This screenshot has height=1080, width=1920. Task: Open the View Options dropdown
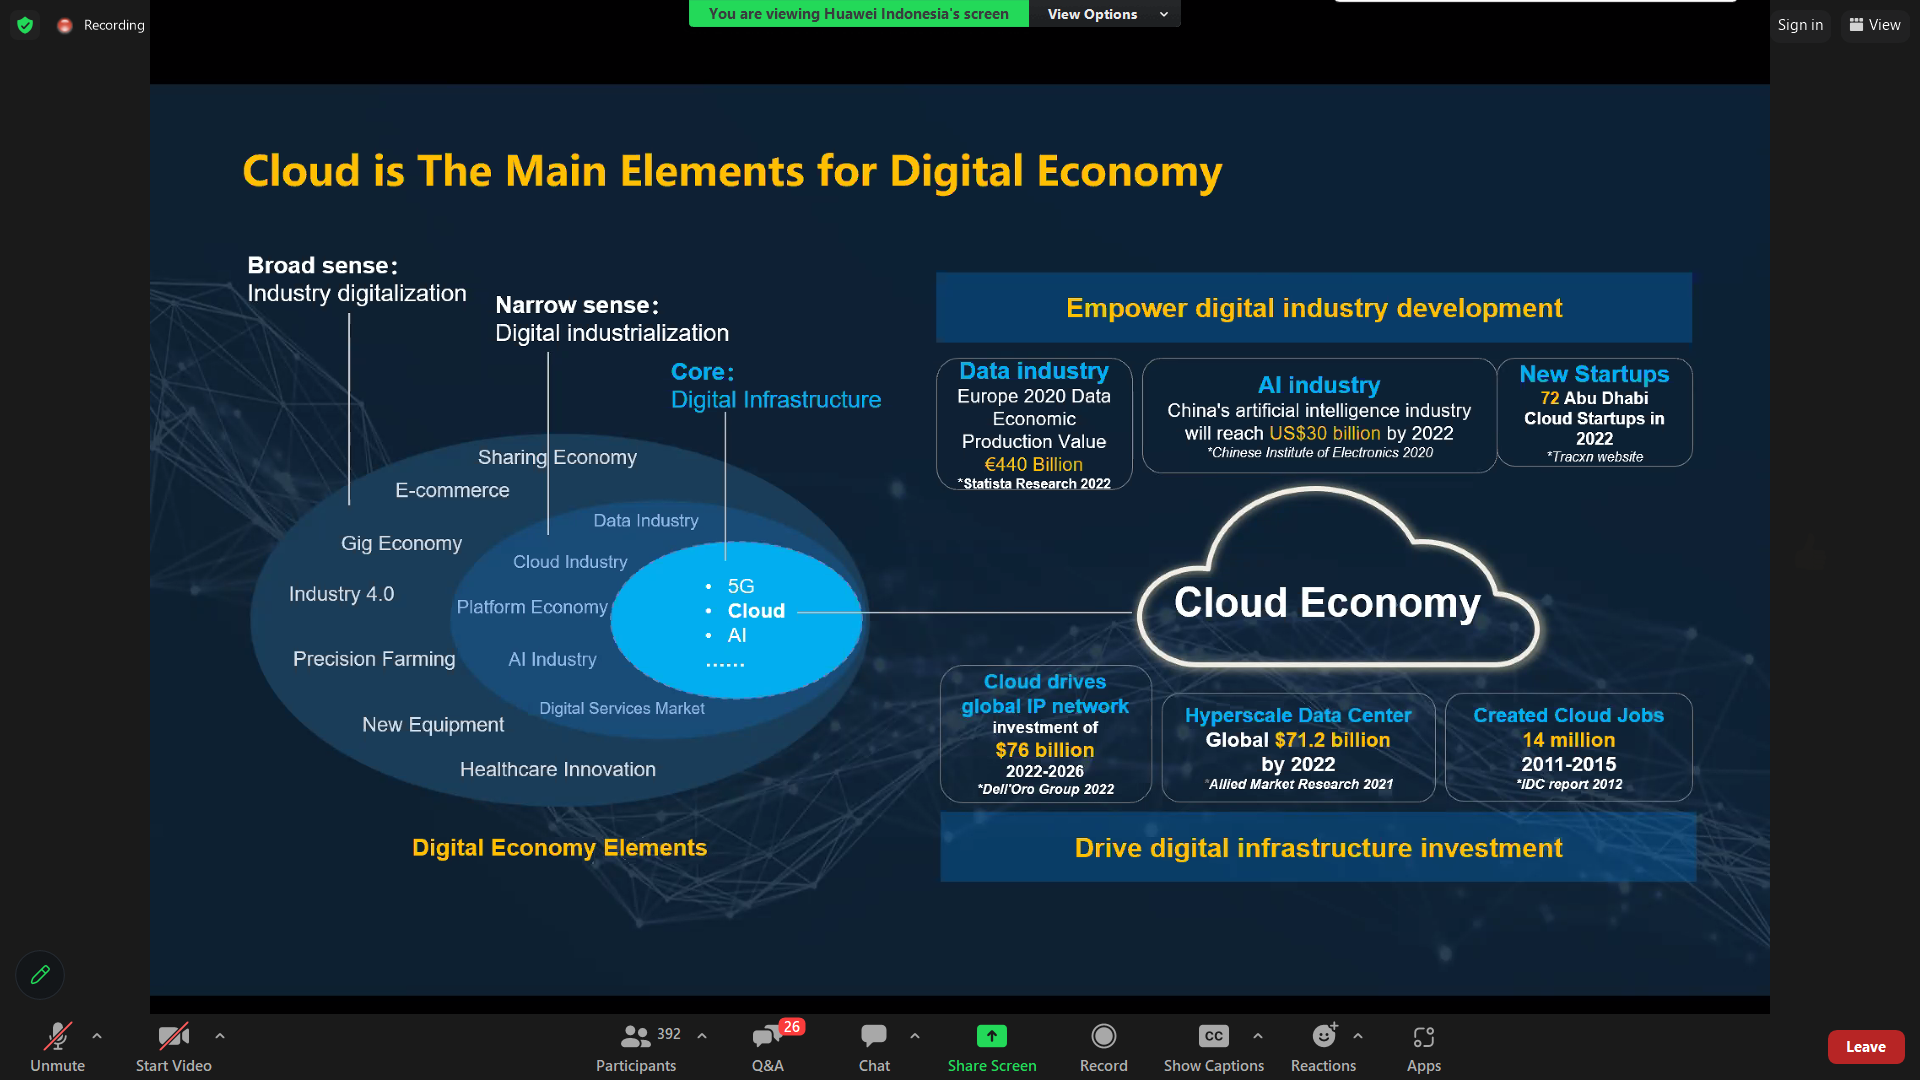[x=1104, y=14]
